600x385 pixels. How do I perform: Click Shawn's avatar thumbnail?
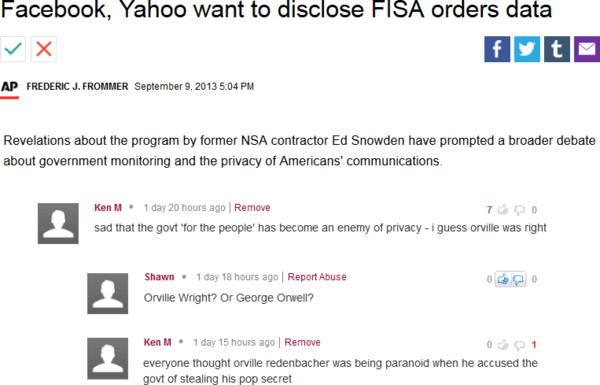pyautogui.click(x=108, y=294)
